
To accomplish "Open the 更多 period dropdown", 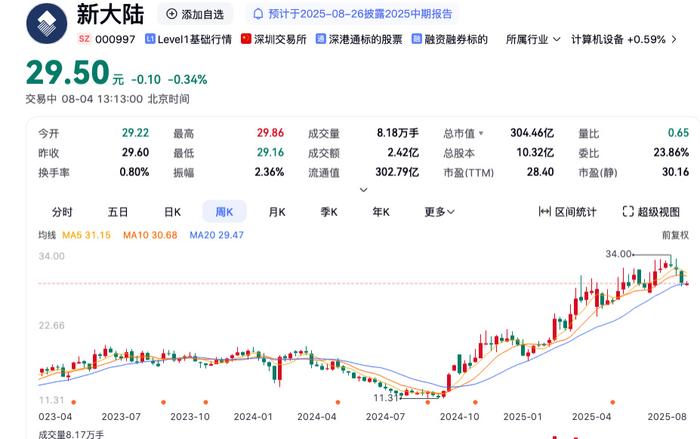I will pyautogui.click(x=439, y=212).
